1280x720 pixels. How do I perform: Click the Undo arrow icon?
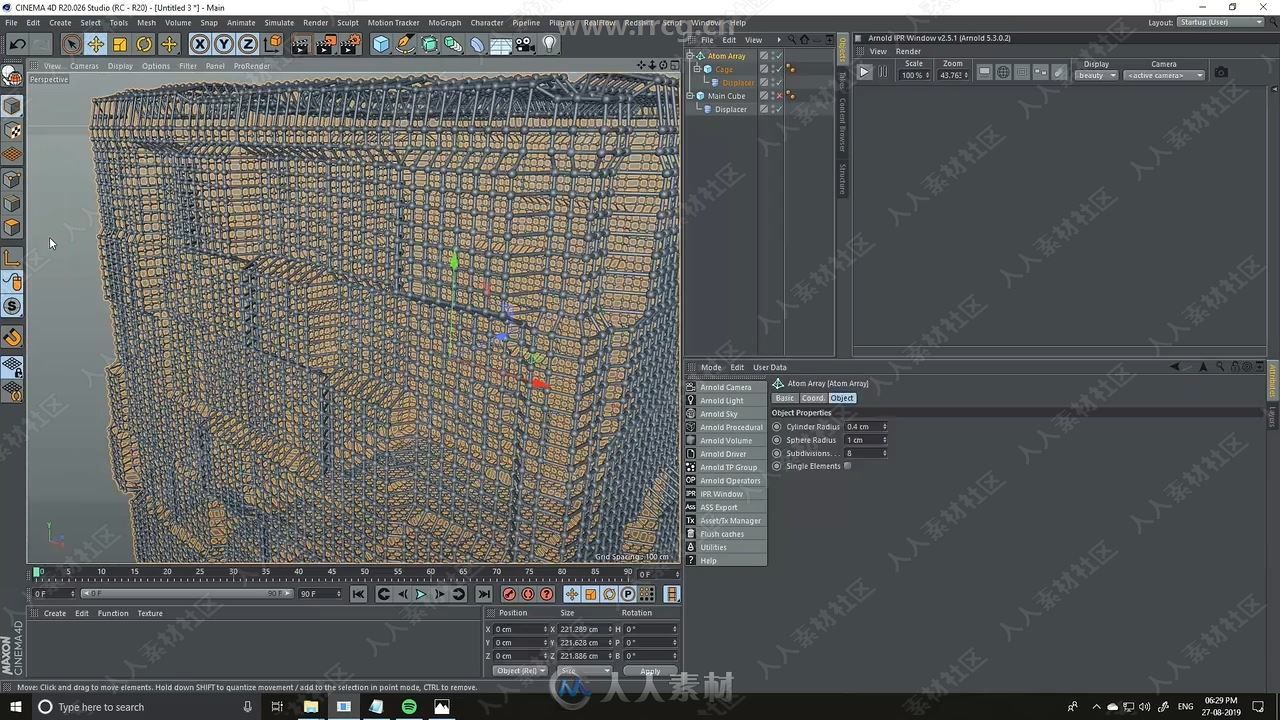click(17, 44)
